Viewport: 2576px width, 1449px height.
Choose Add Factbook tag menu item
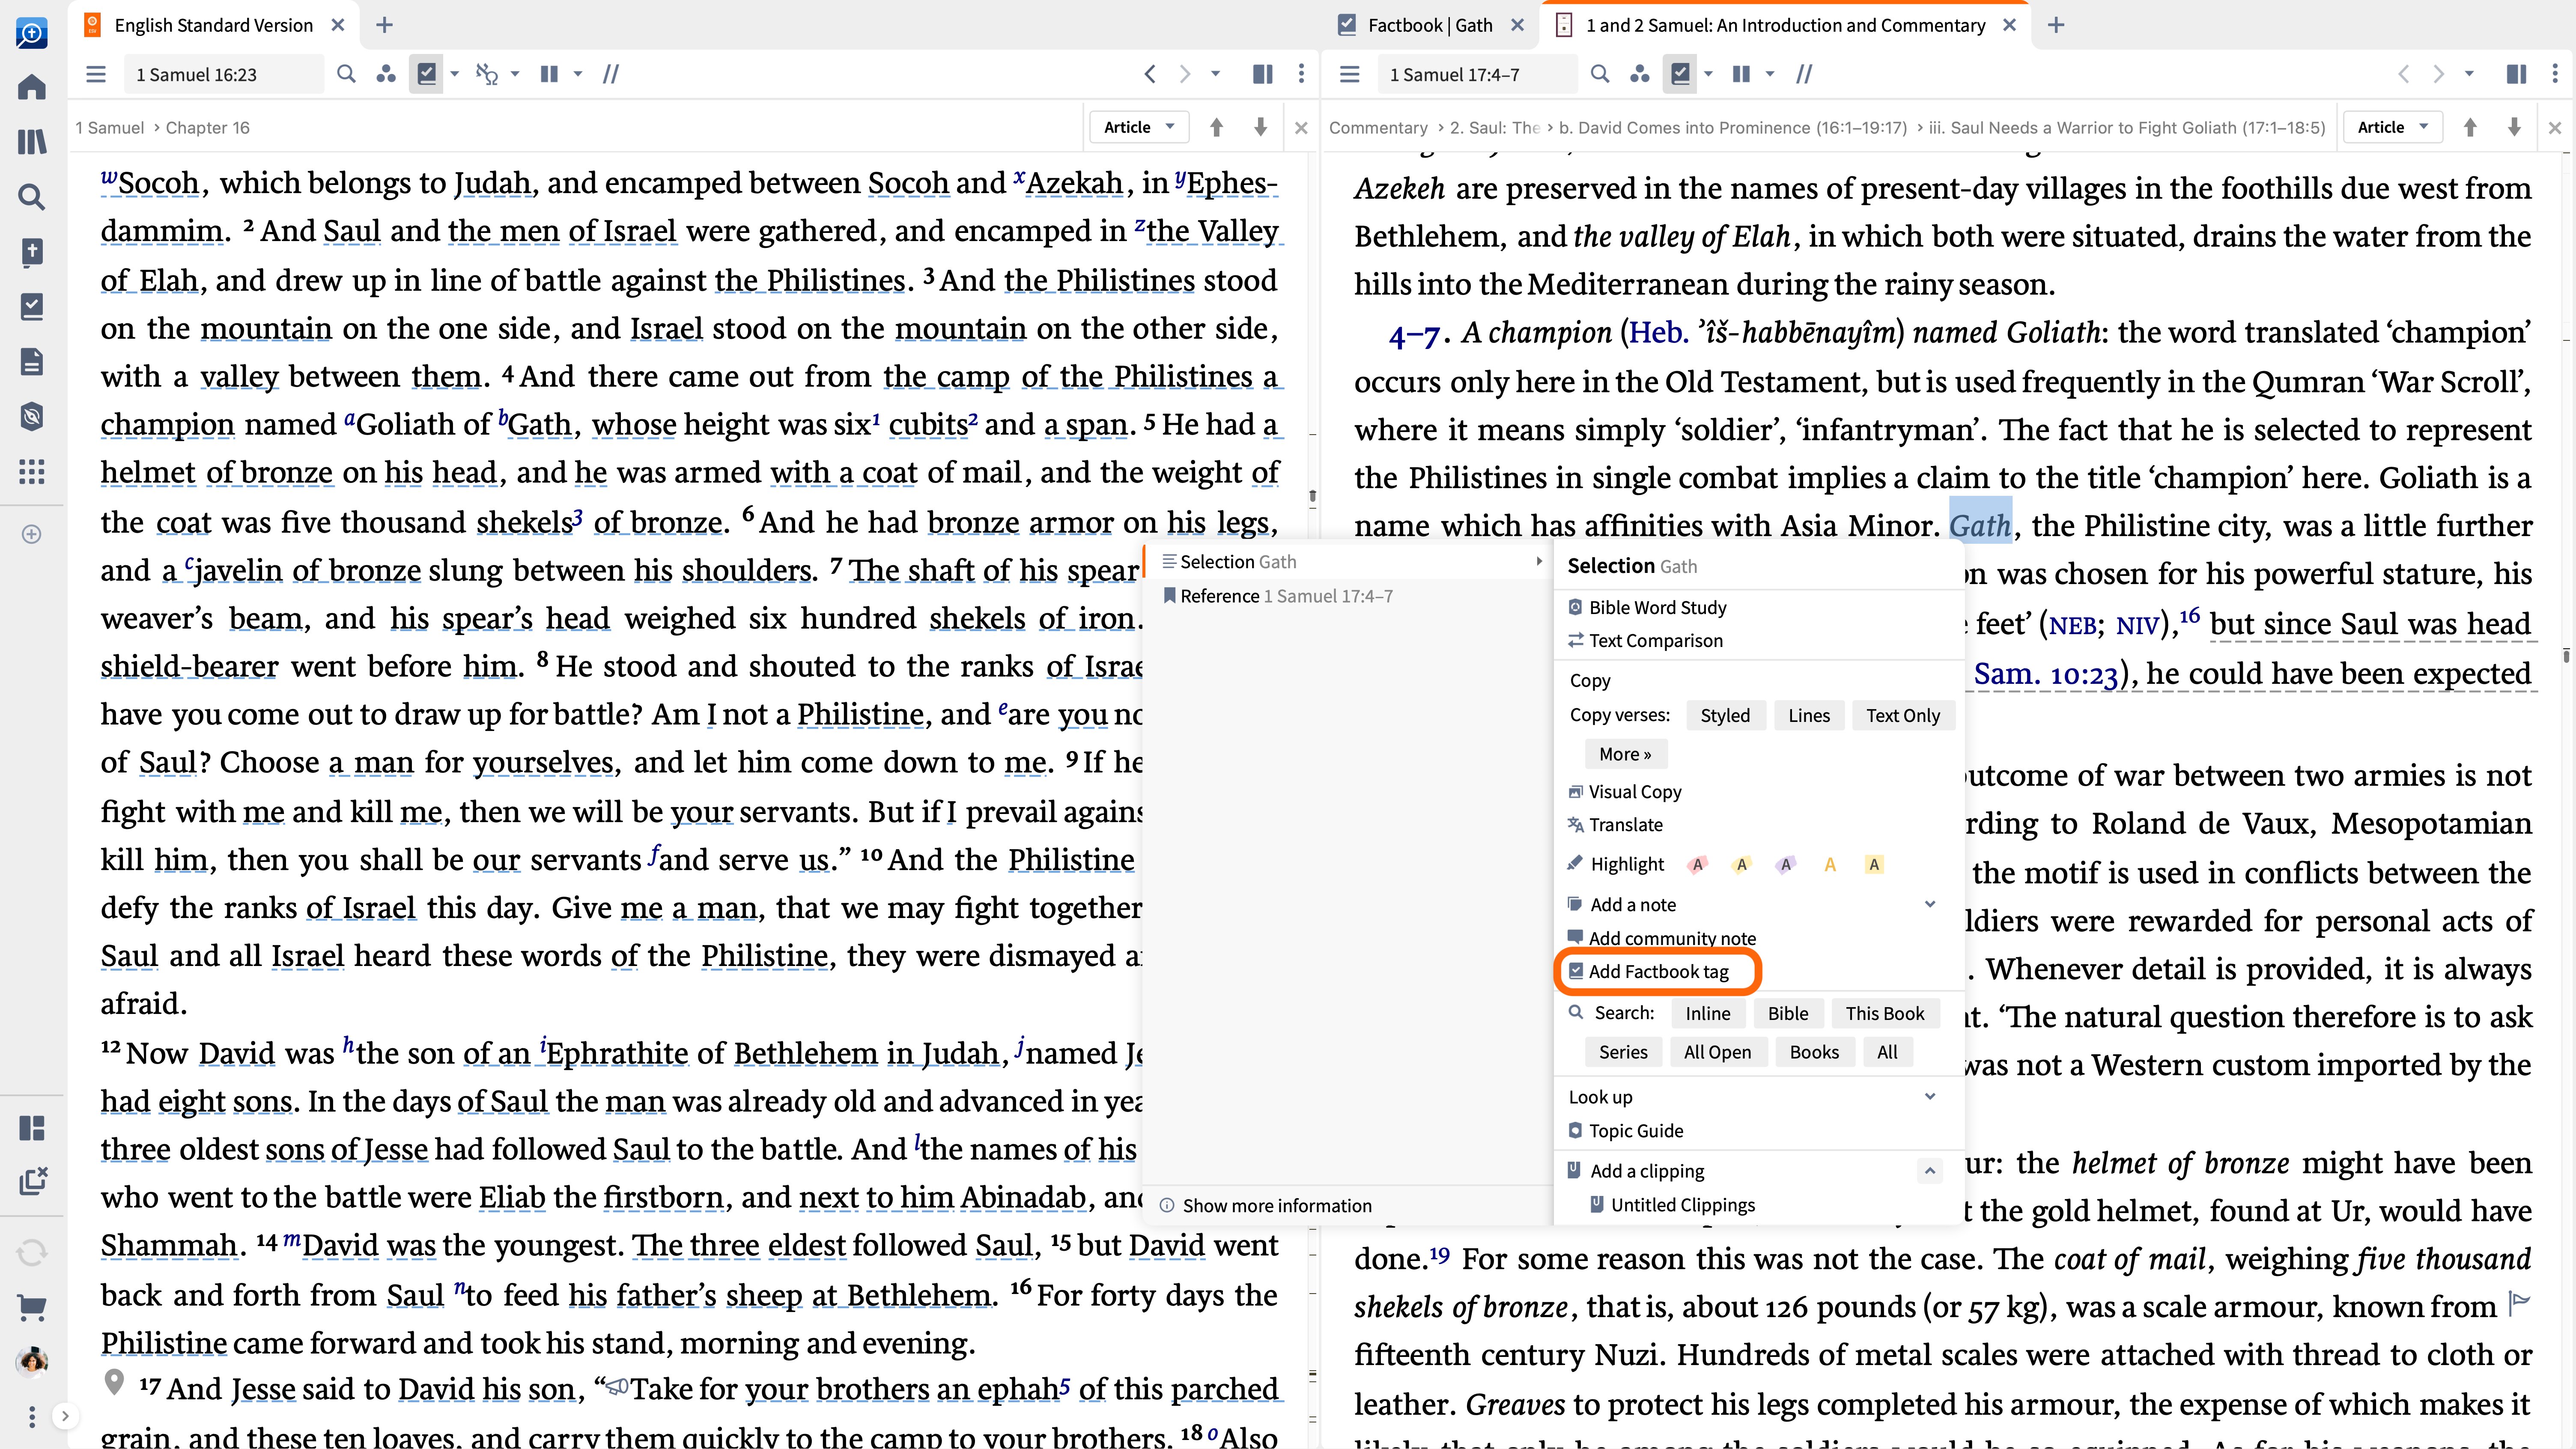1658,971
